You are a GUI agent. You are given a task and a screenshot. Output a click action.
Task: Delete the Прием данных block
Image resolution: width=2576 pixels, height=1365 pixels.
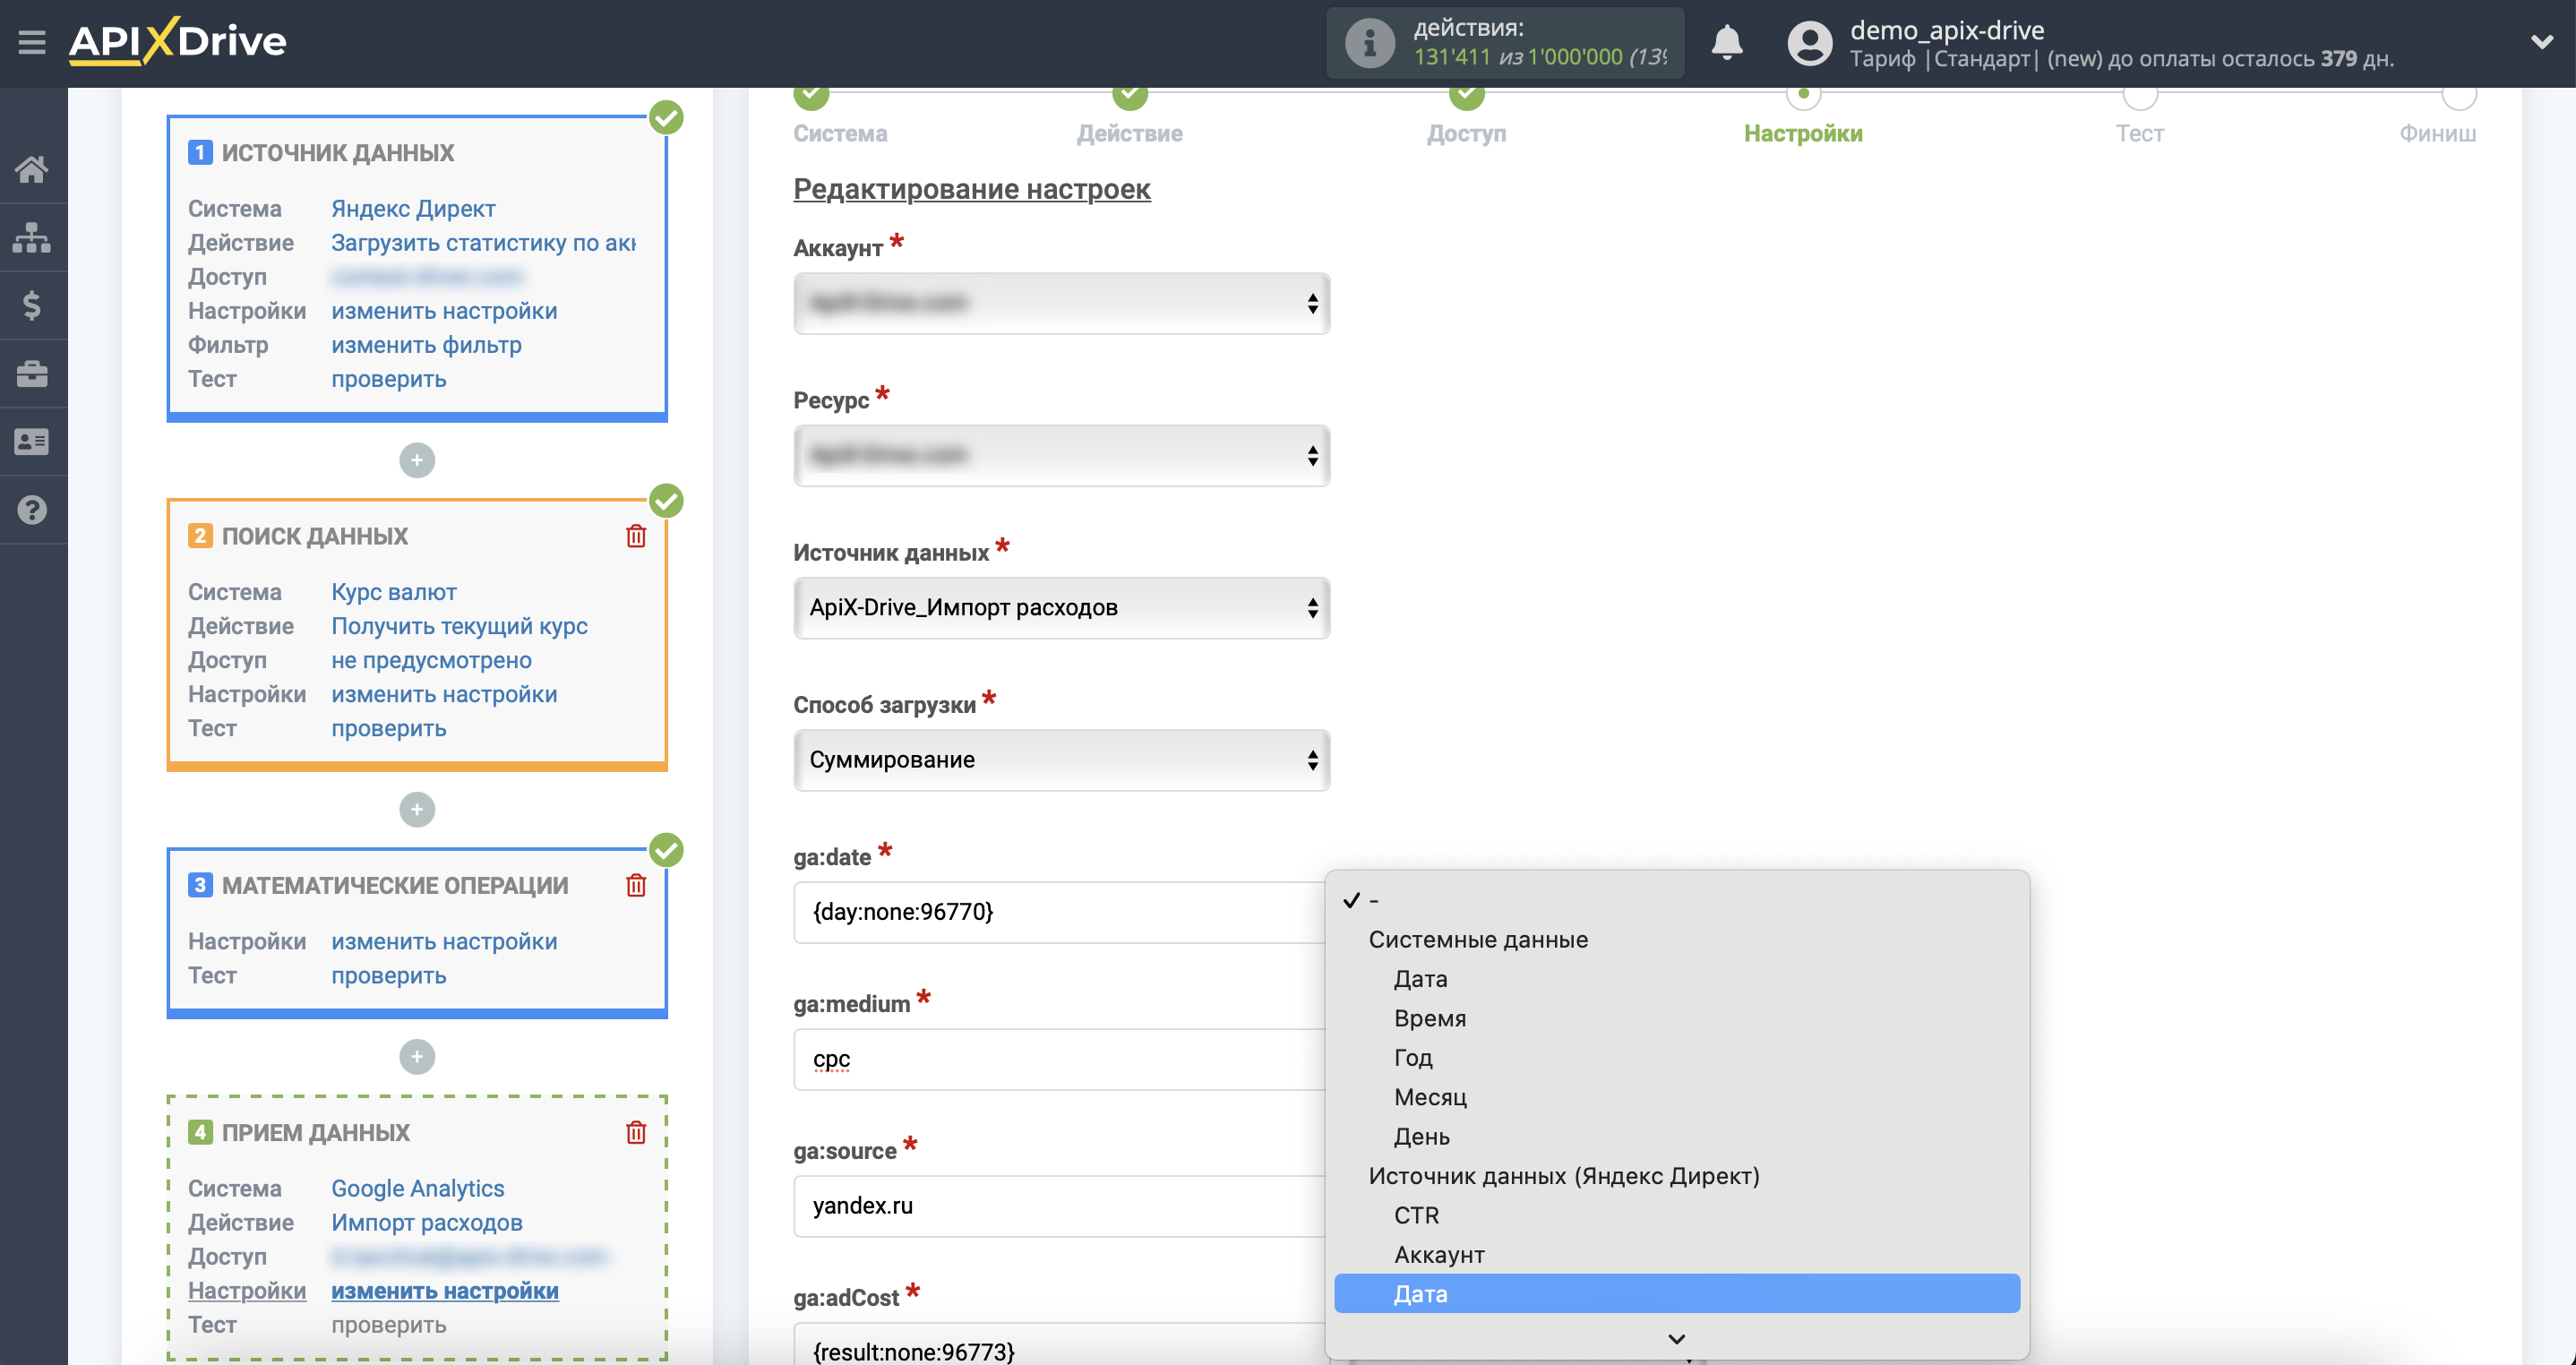coord(636,1132)
